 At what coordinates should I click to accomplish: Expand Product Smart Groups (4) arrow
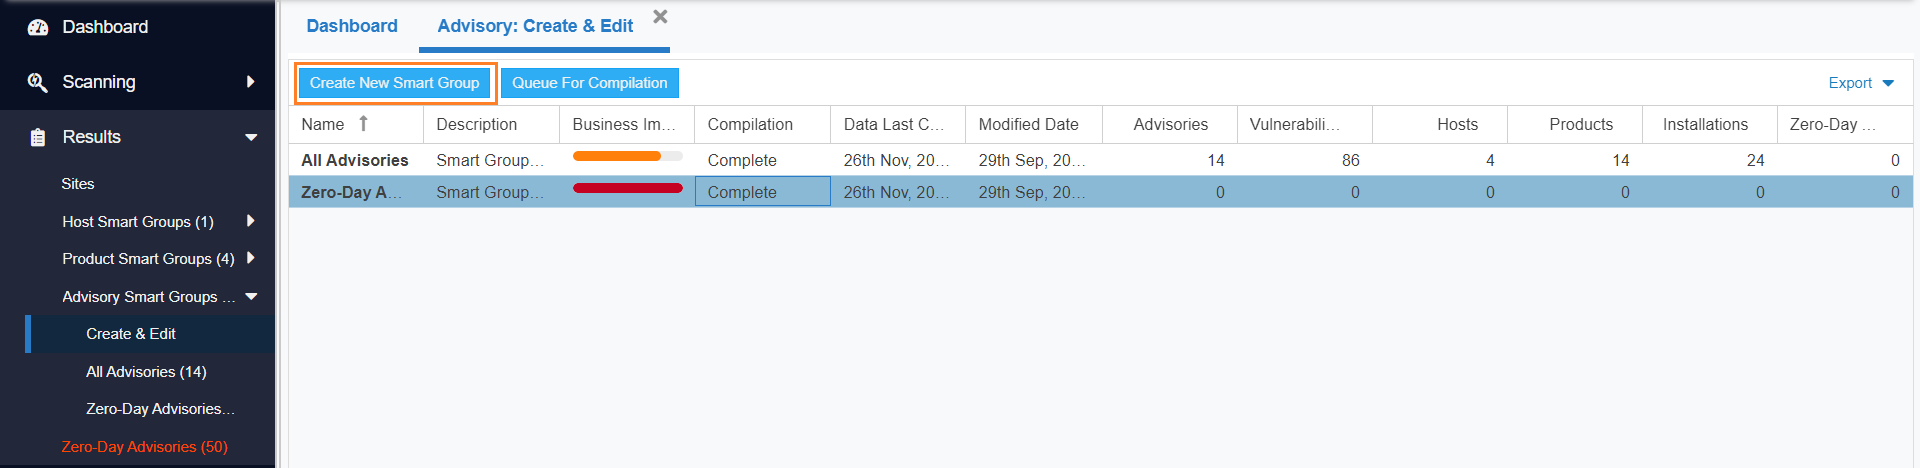click(250, 258)
